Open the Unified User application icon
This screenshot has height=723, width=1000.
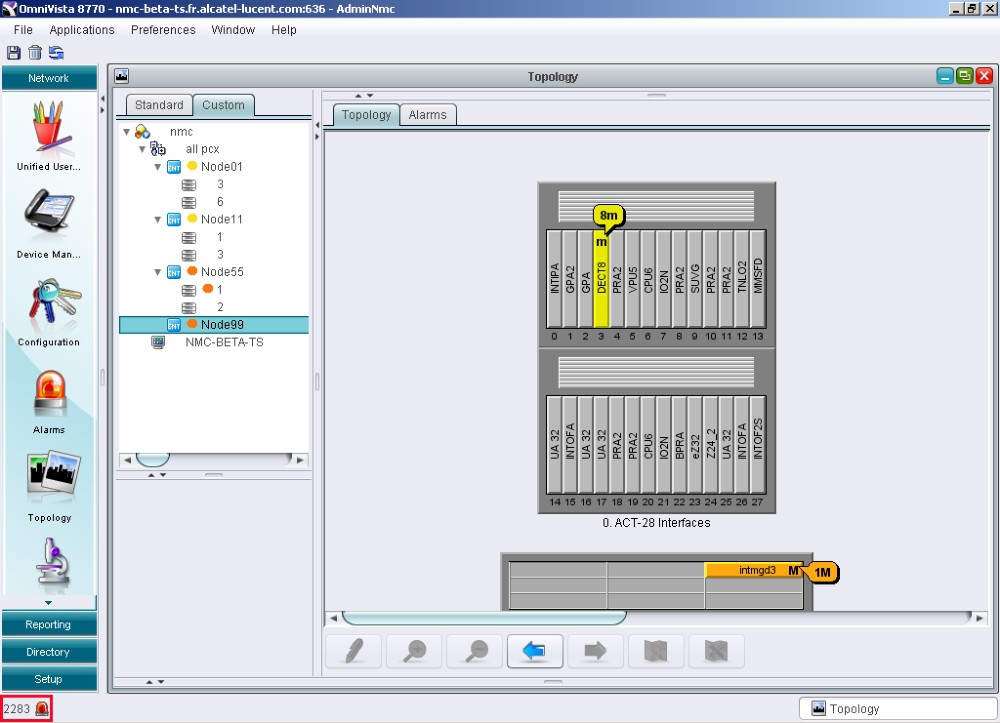click(x=48, y=127)
